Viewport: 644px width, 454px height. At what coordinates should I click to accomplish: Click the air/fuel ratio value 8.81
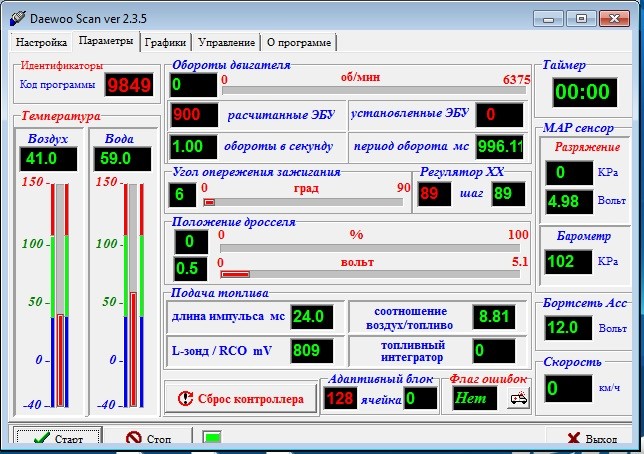tap(494, 317)
